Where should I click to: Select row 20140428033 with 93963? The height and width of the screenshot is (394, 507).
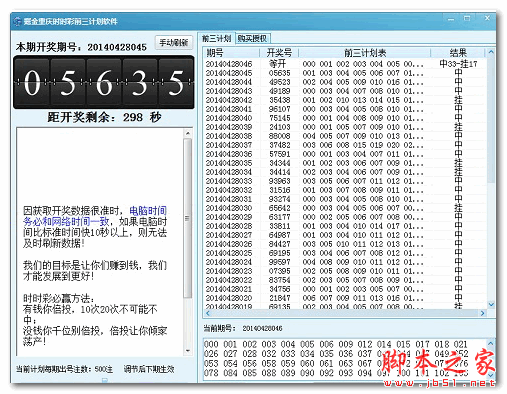pyautogui.click(x=345, y=181)
